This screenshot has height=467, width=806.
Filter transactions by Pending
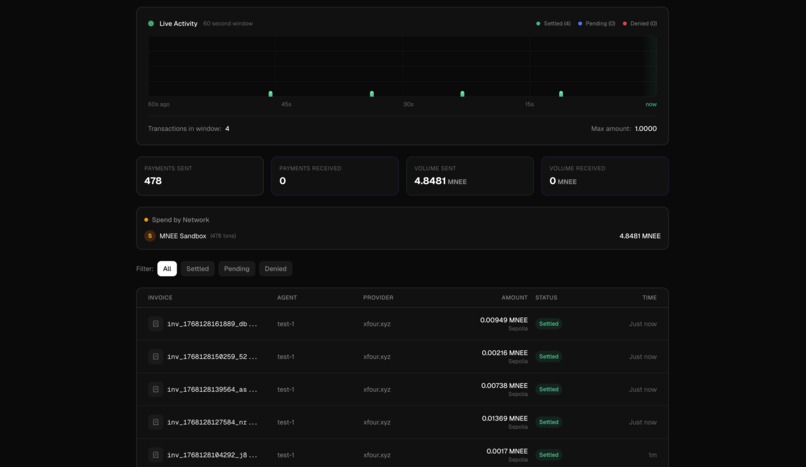[236, 269]
